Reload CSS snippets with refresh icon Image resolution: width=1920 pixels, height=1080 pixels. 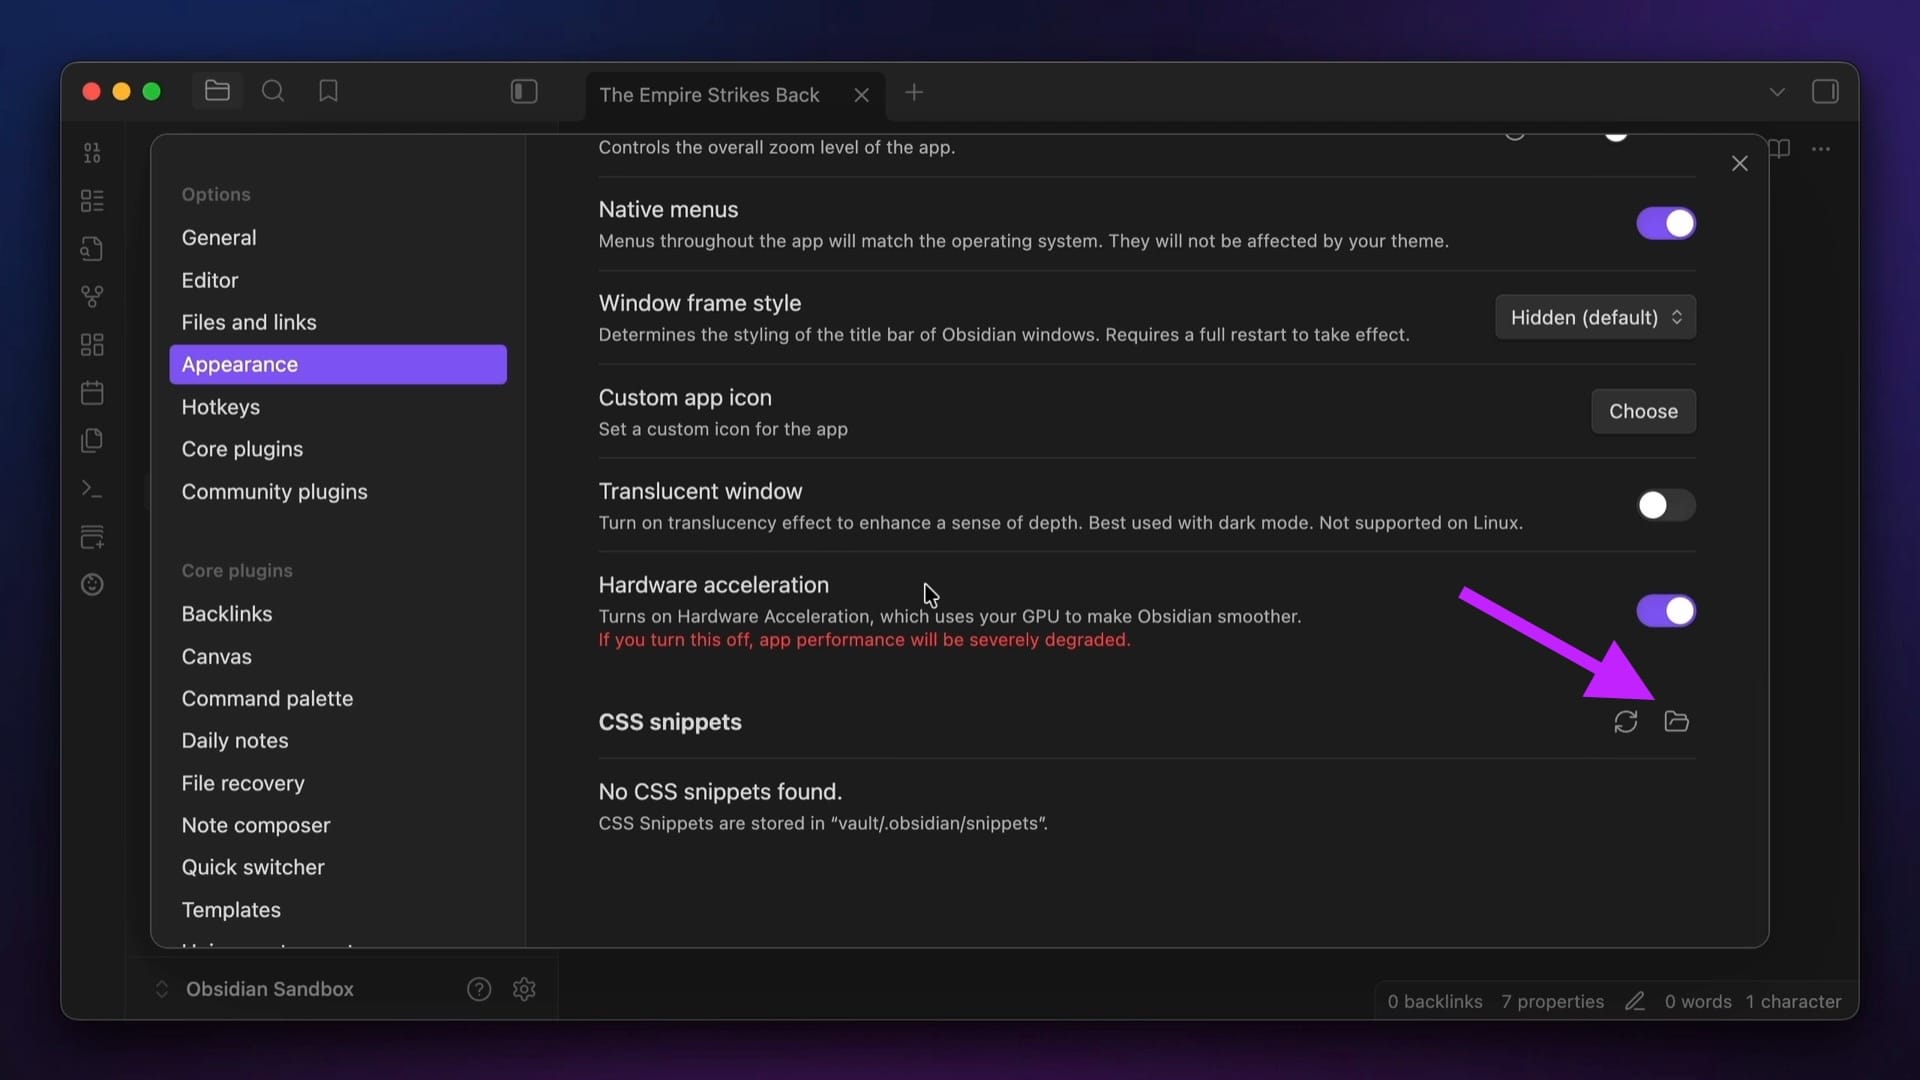click(1625, 721)
